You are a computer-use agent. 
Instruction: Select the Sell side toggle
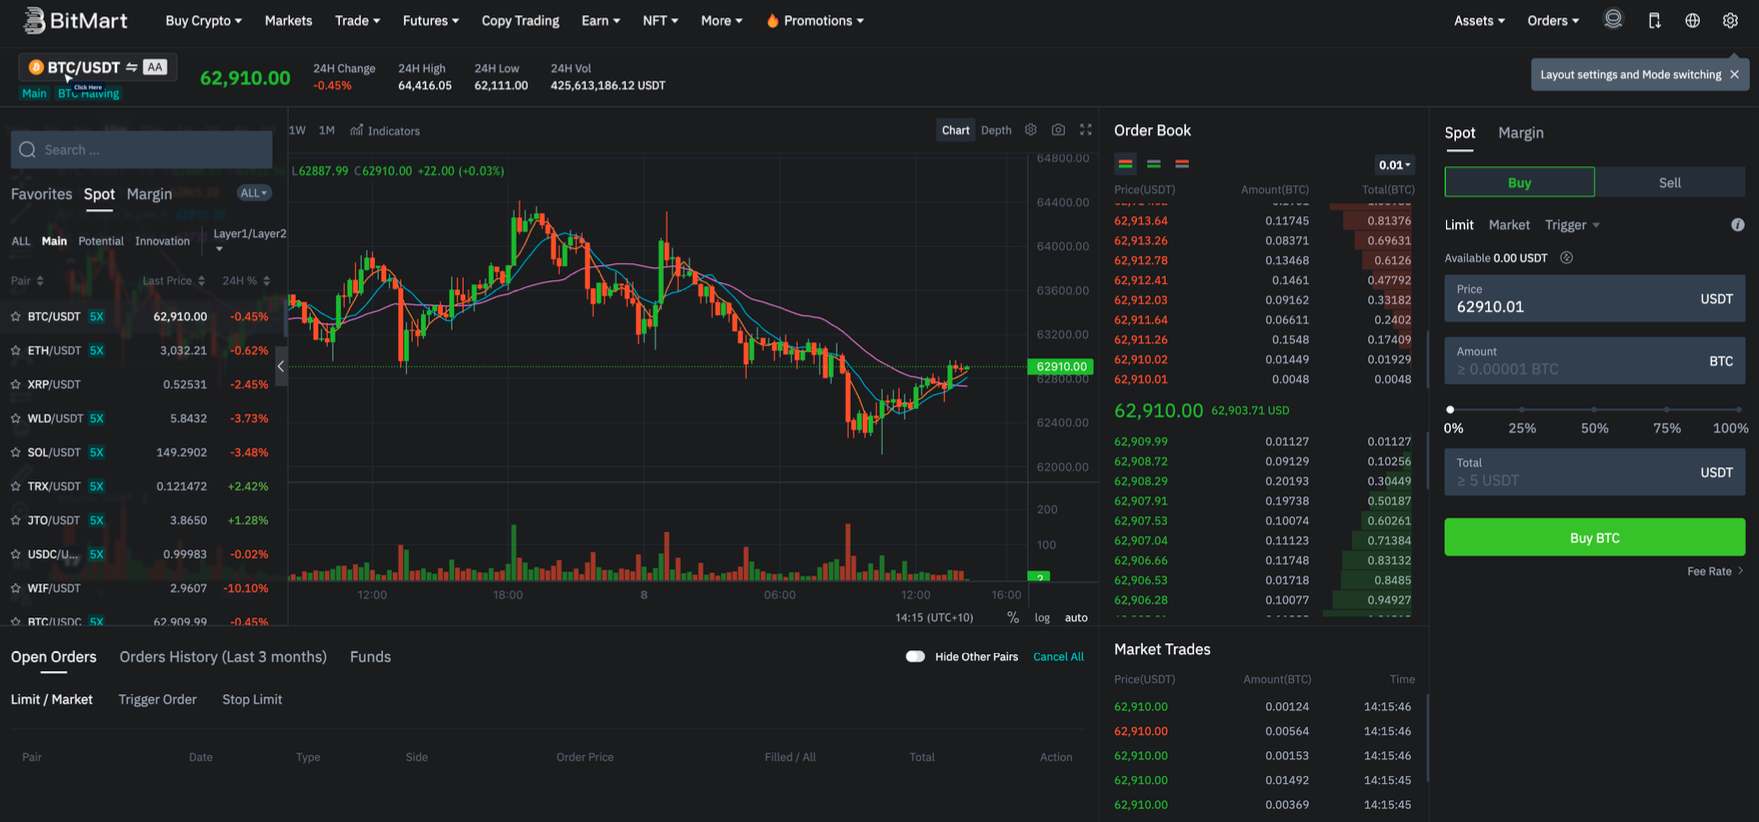1670,182
